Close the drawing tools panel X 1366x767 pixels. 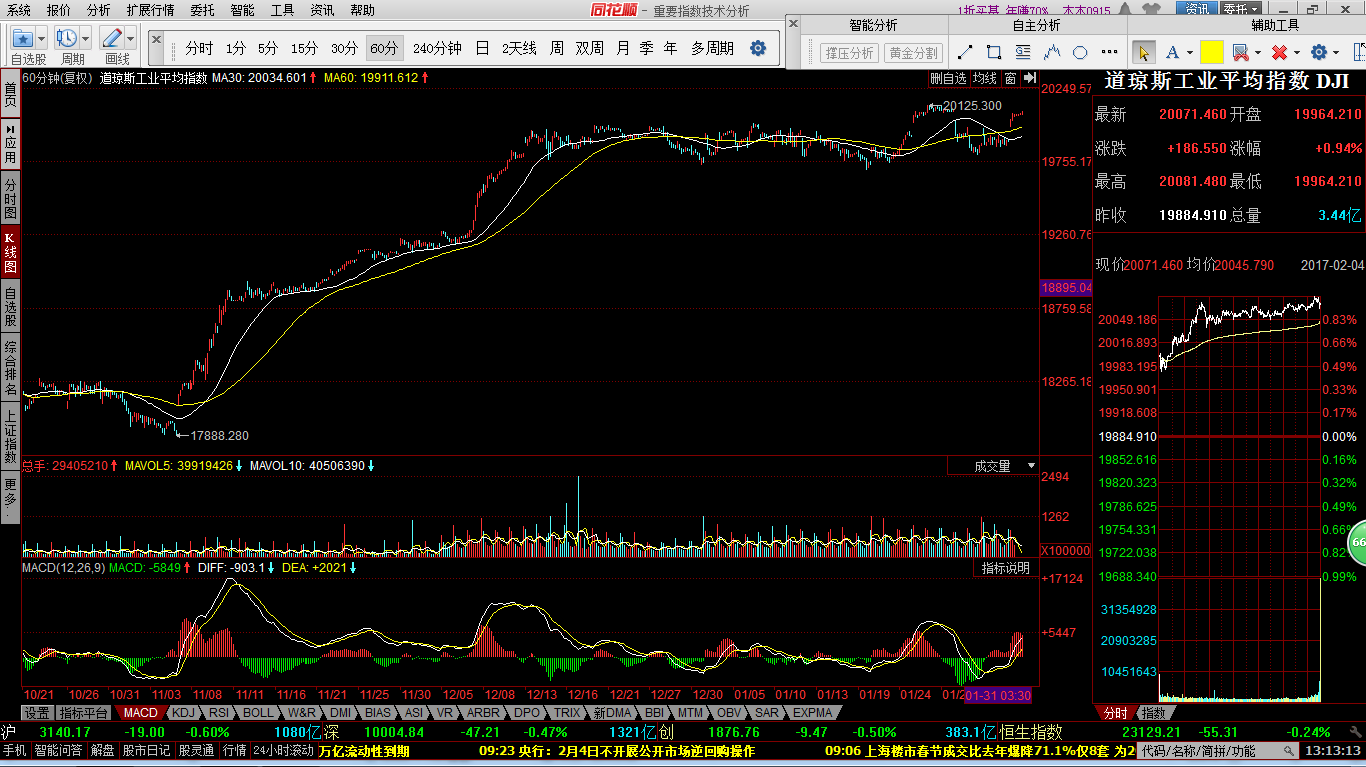tap(794, 23)
